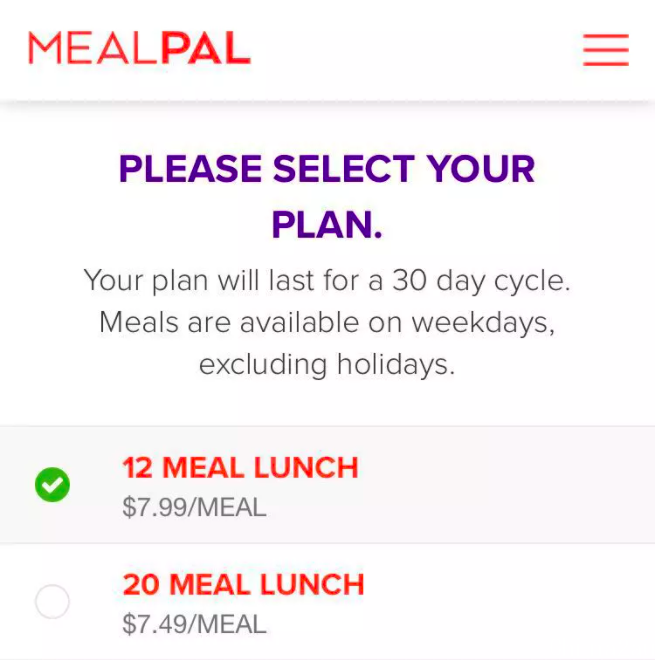This screenshot has width=660, height=660.
Task: Tap the $7.49/MEAL price text
Action: pyautogui.click(x=194, y=624)
